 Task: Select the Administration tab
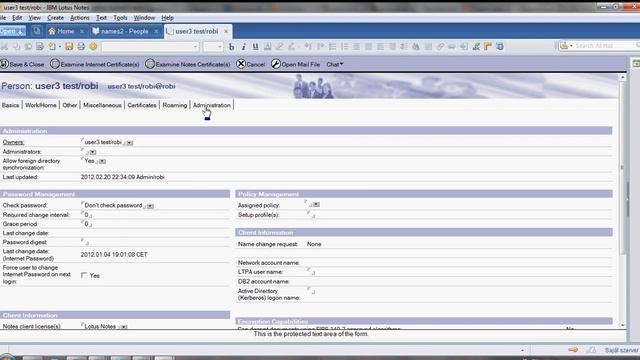point(211,105)
